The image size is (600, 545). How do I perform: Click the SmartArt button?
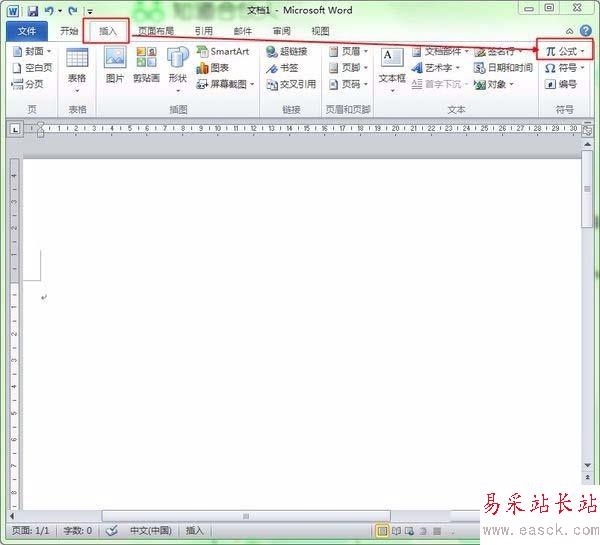(x=223, y=51)
